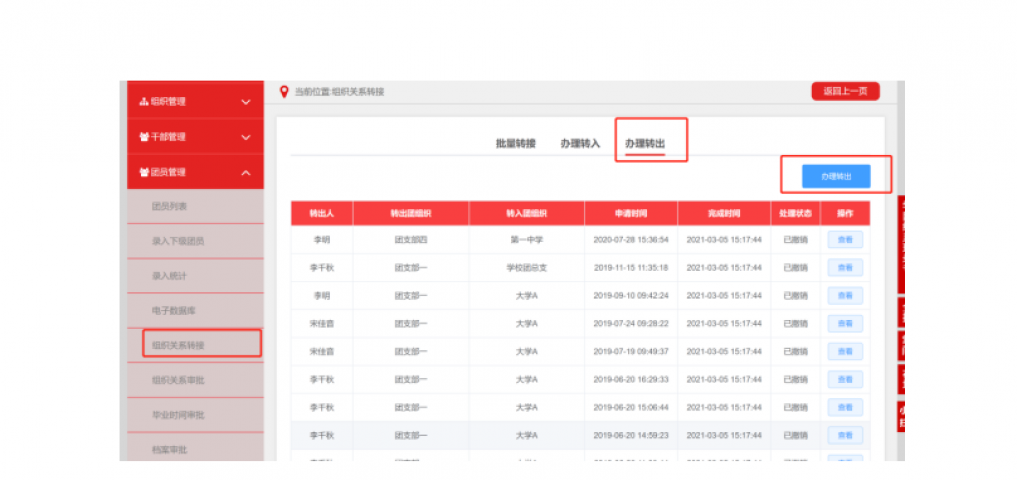Open 录入下级团员 in the sidebar
The width and height of the screenshot is (1017, 480).
(x=178, y=241)
